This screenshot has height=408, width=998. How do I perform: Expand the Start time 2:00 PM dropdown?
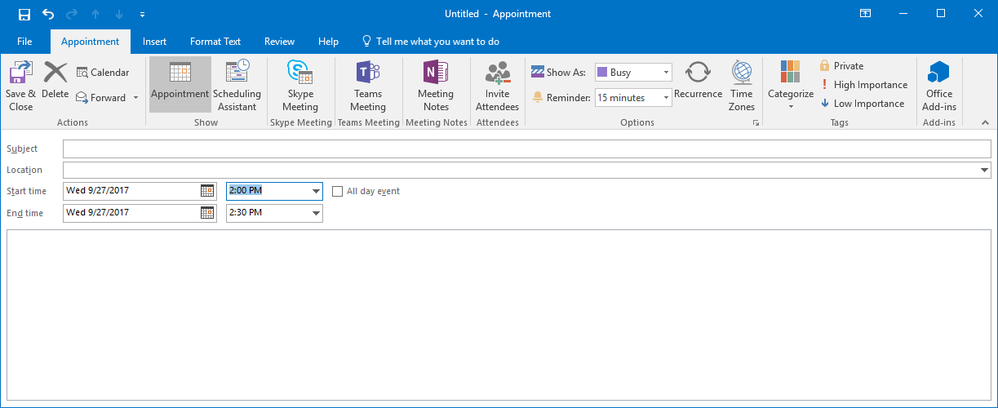[x=316, y=191]
